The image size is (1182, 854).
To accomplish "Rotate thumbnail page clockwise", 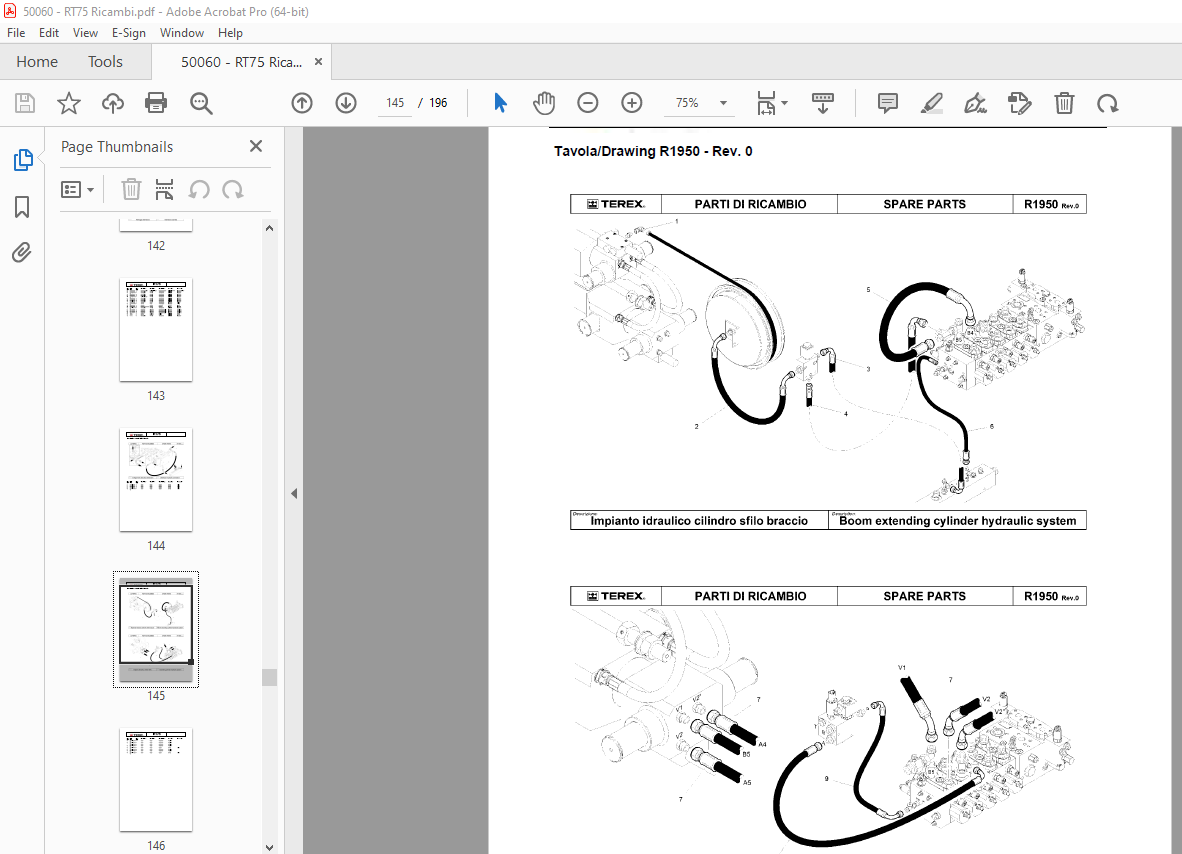I will (233, 189).
